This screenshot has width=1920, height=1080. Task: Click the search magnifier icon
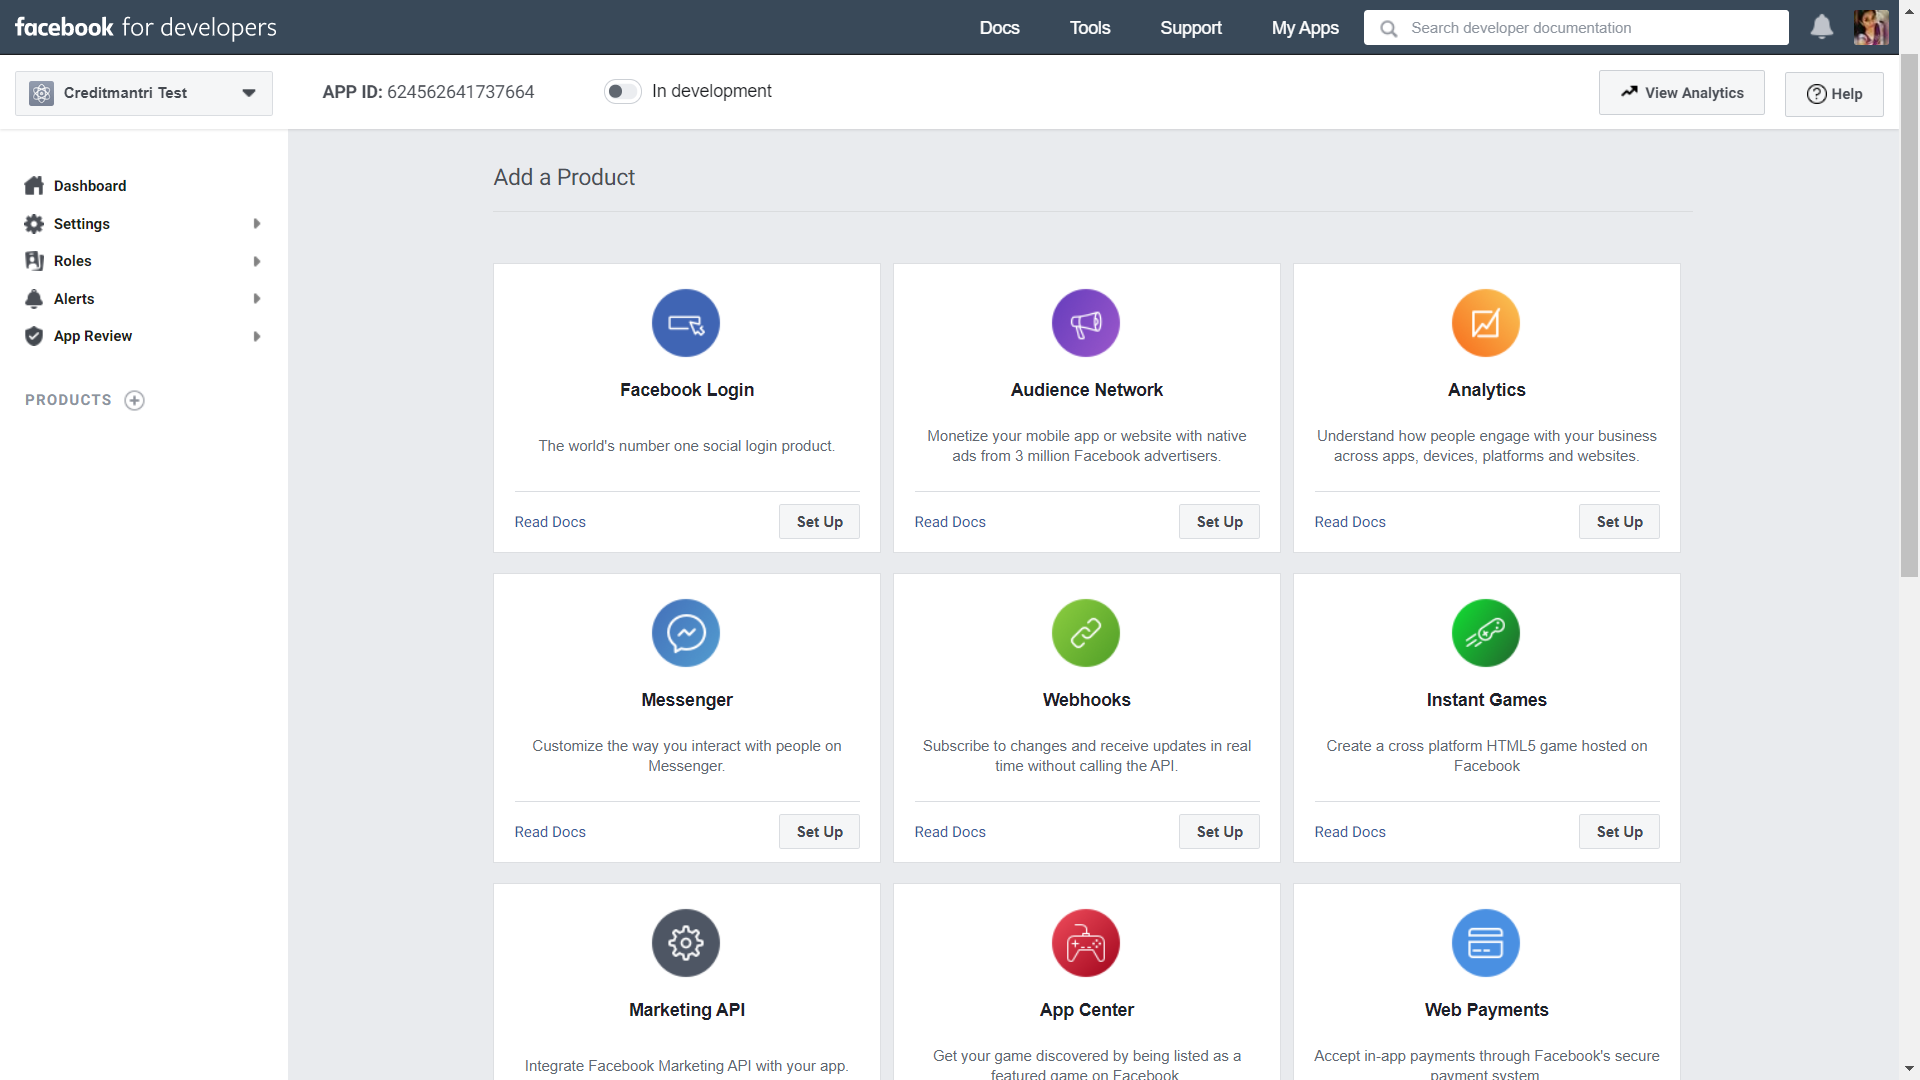tap(1389, 28)
